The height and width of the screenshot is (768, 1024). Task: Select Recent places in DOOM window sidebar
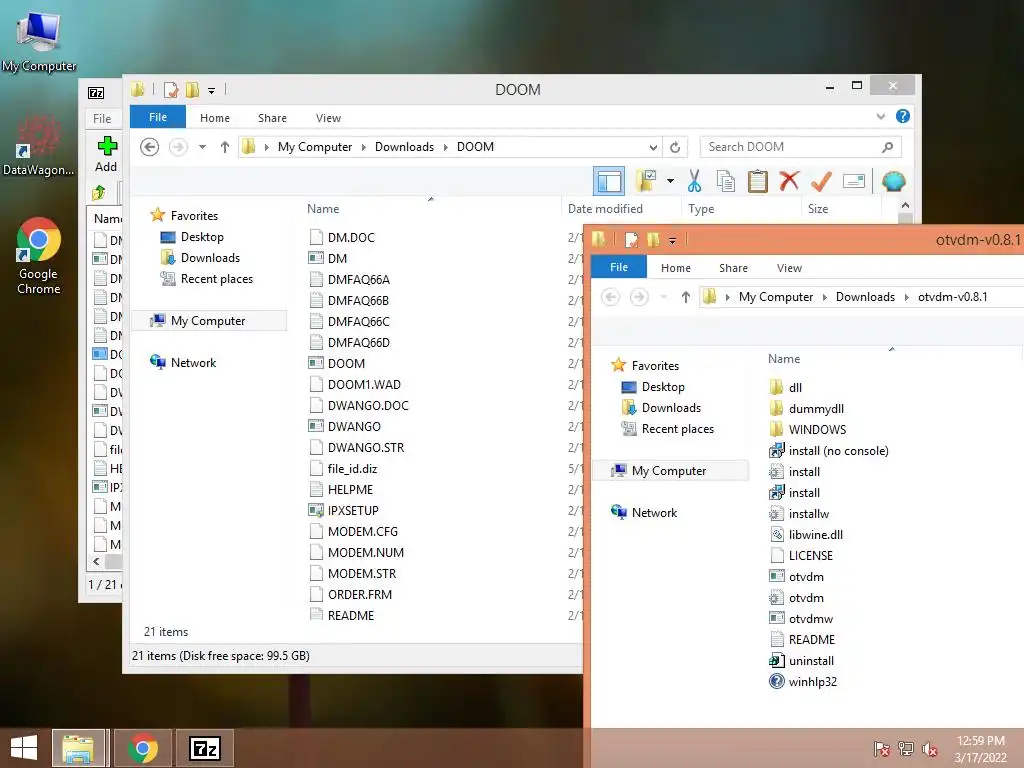click(217, 279)
